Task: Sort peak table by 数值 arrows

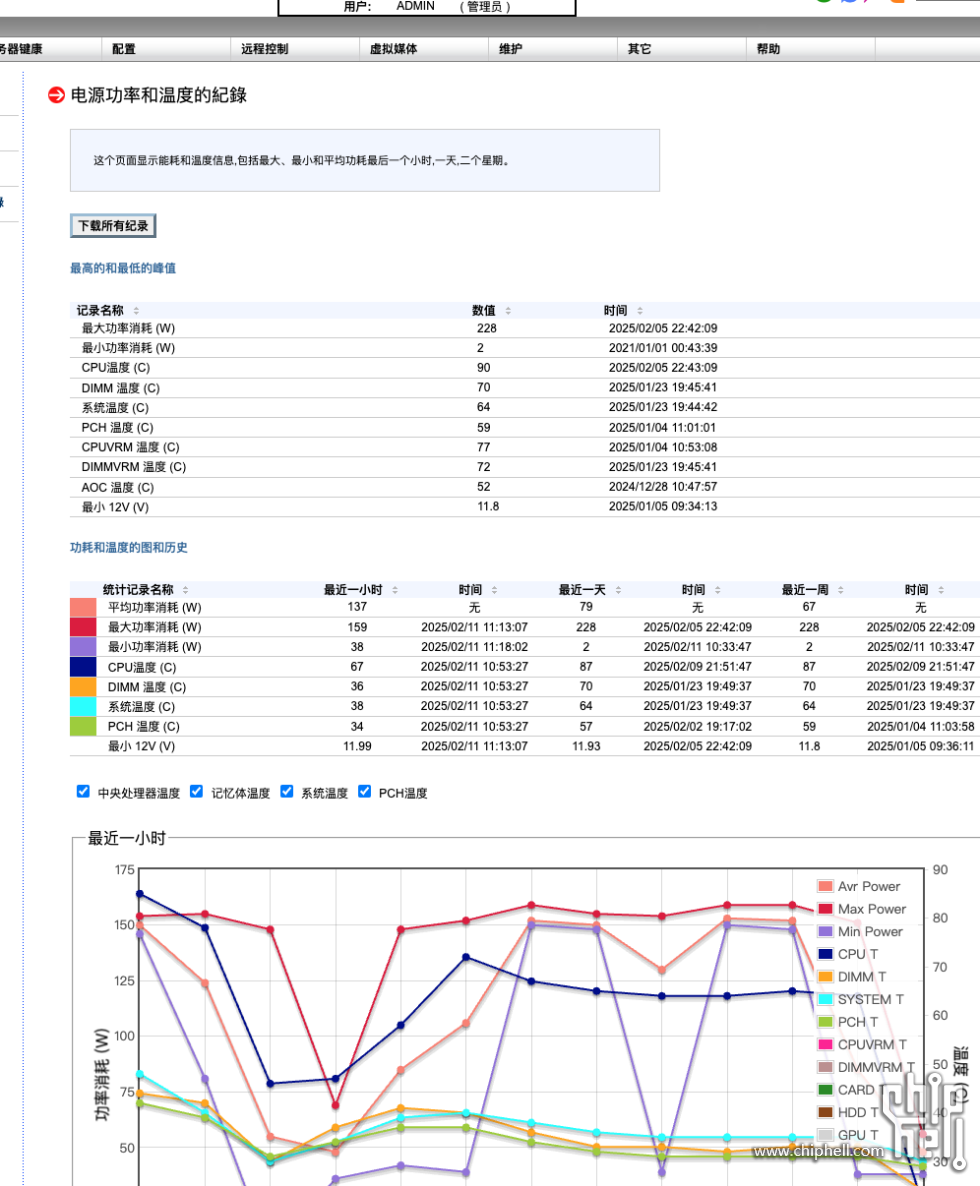Action: coord(508,311)
